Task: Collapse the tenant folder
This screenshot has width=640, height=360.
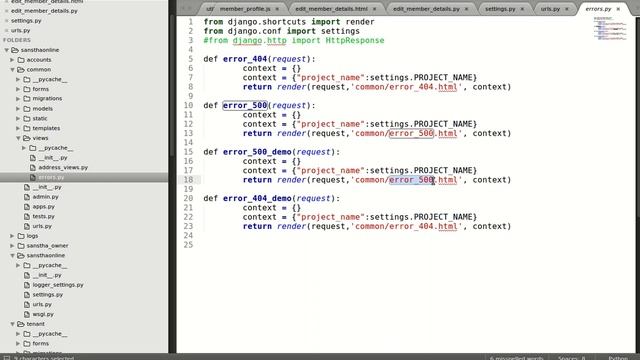Action: [x=12, y=324]
